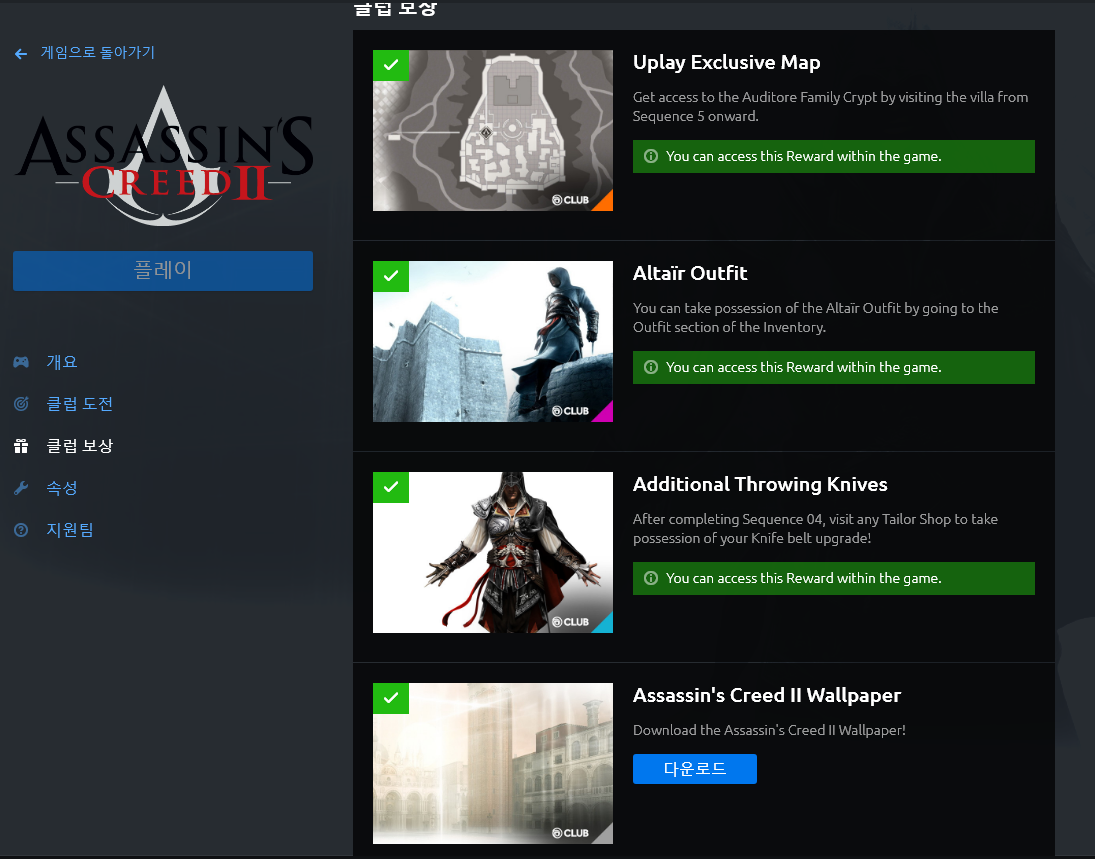Open 속성 properties page

(x=62, y=488)
